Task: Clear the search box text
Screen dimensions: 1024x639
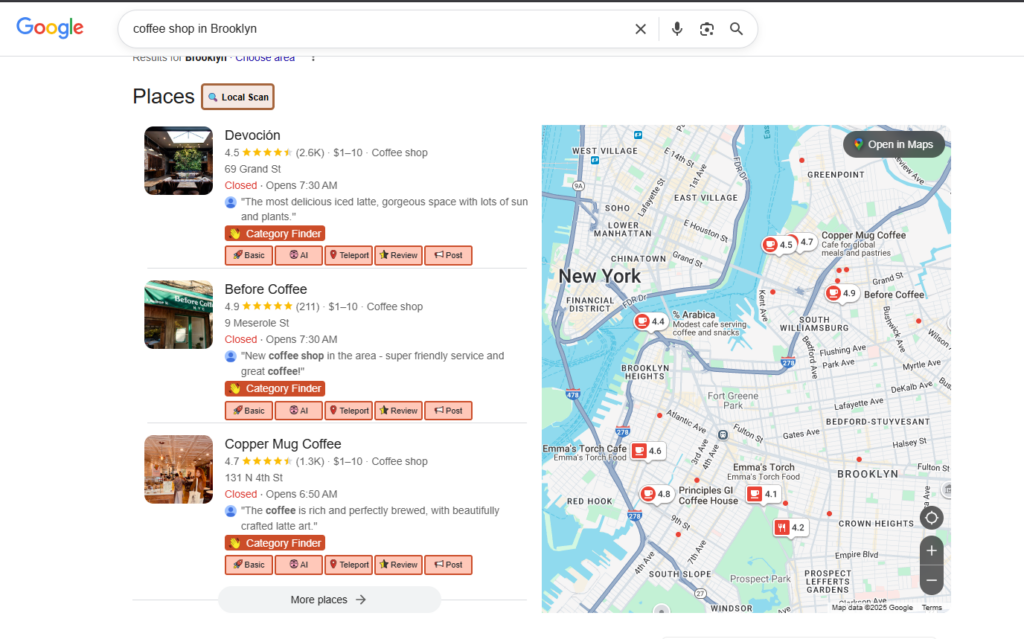Action: coord(641,29)
